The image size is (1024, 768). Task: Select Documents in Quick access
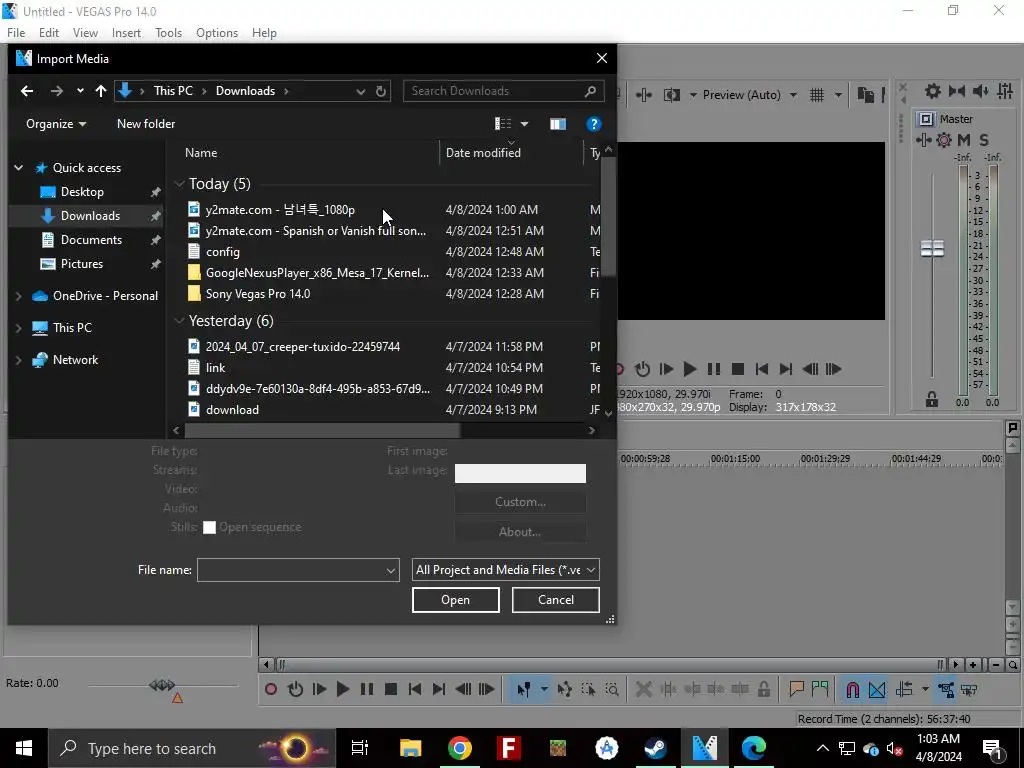(x=91, y=240)
